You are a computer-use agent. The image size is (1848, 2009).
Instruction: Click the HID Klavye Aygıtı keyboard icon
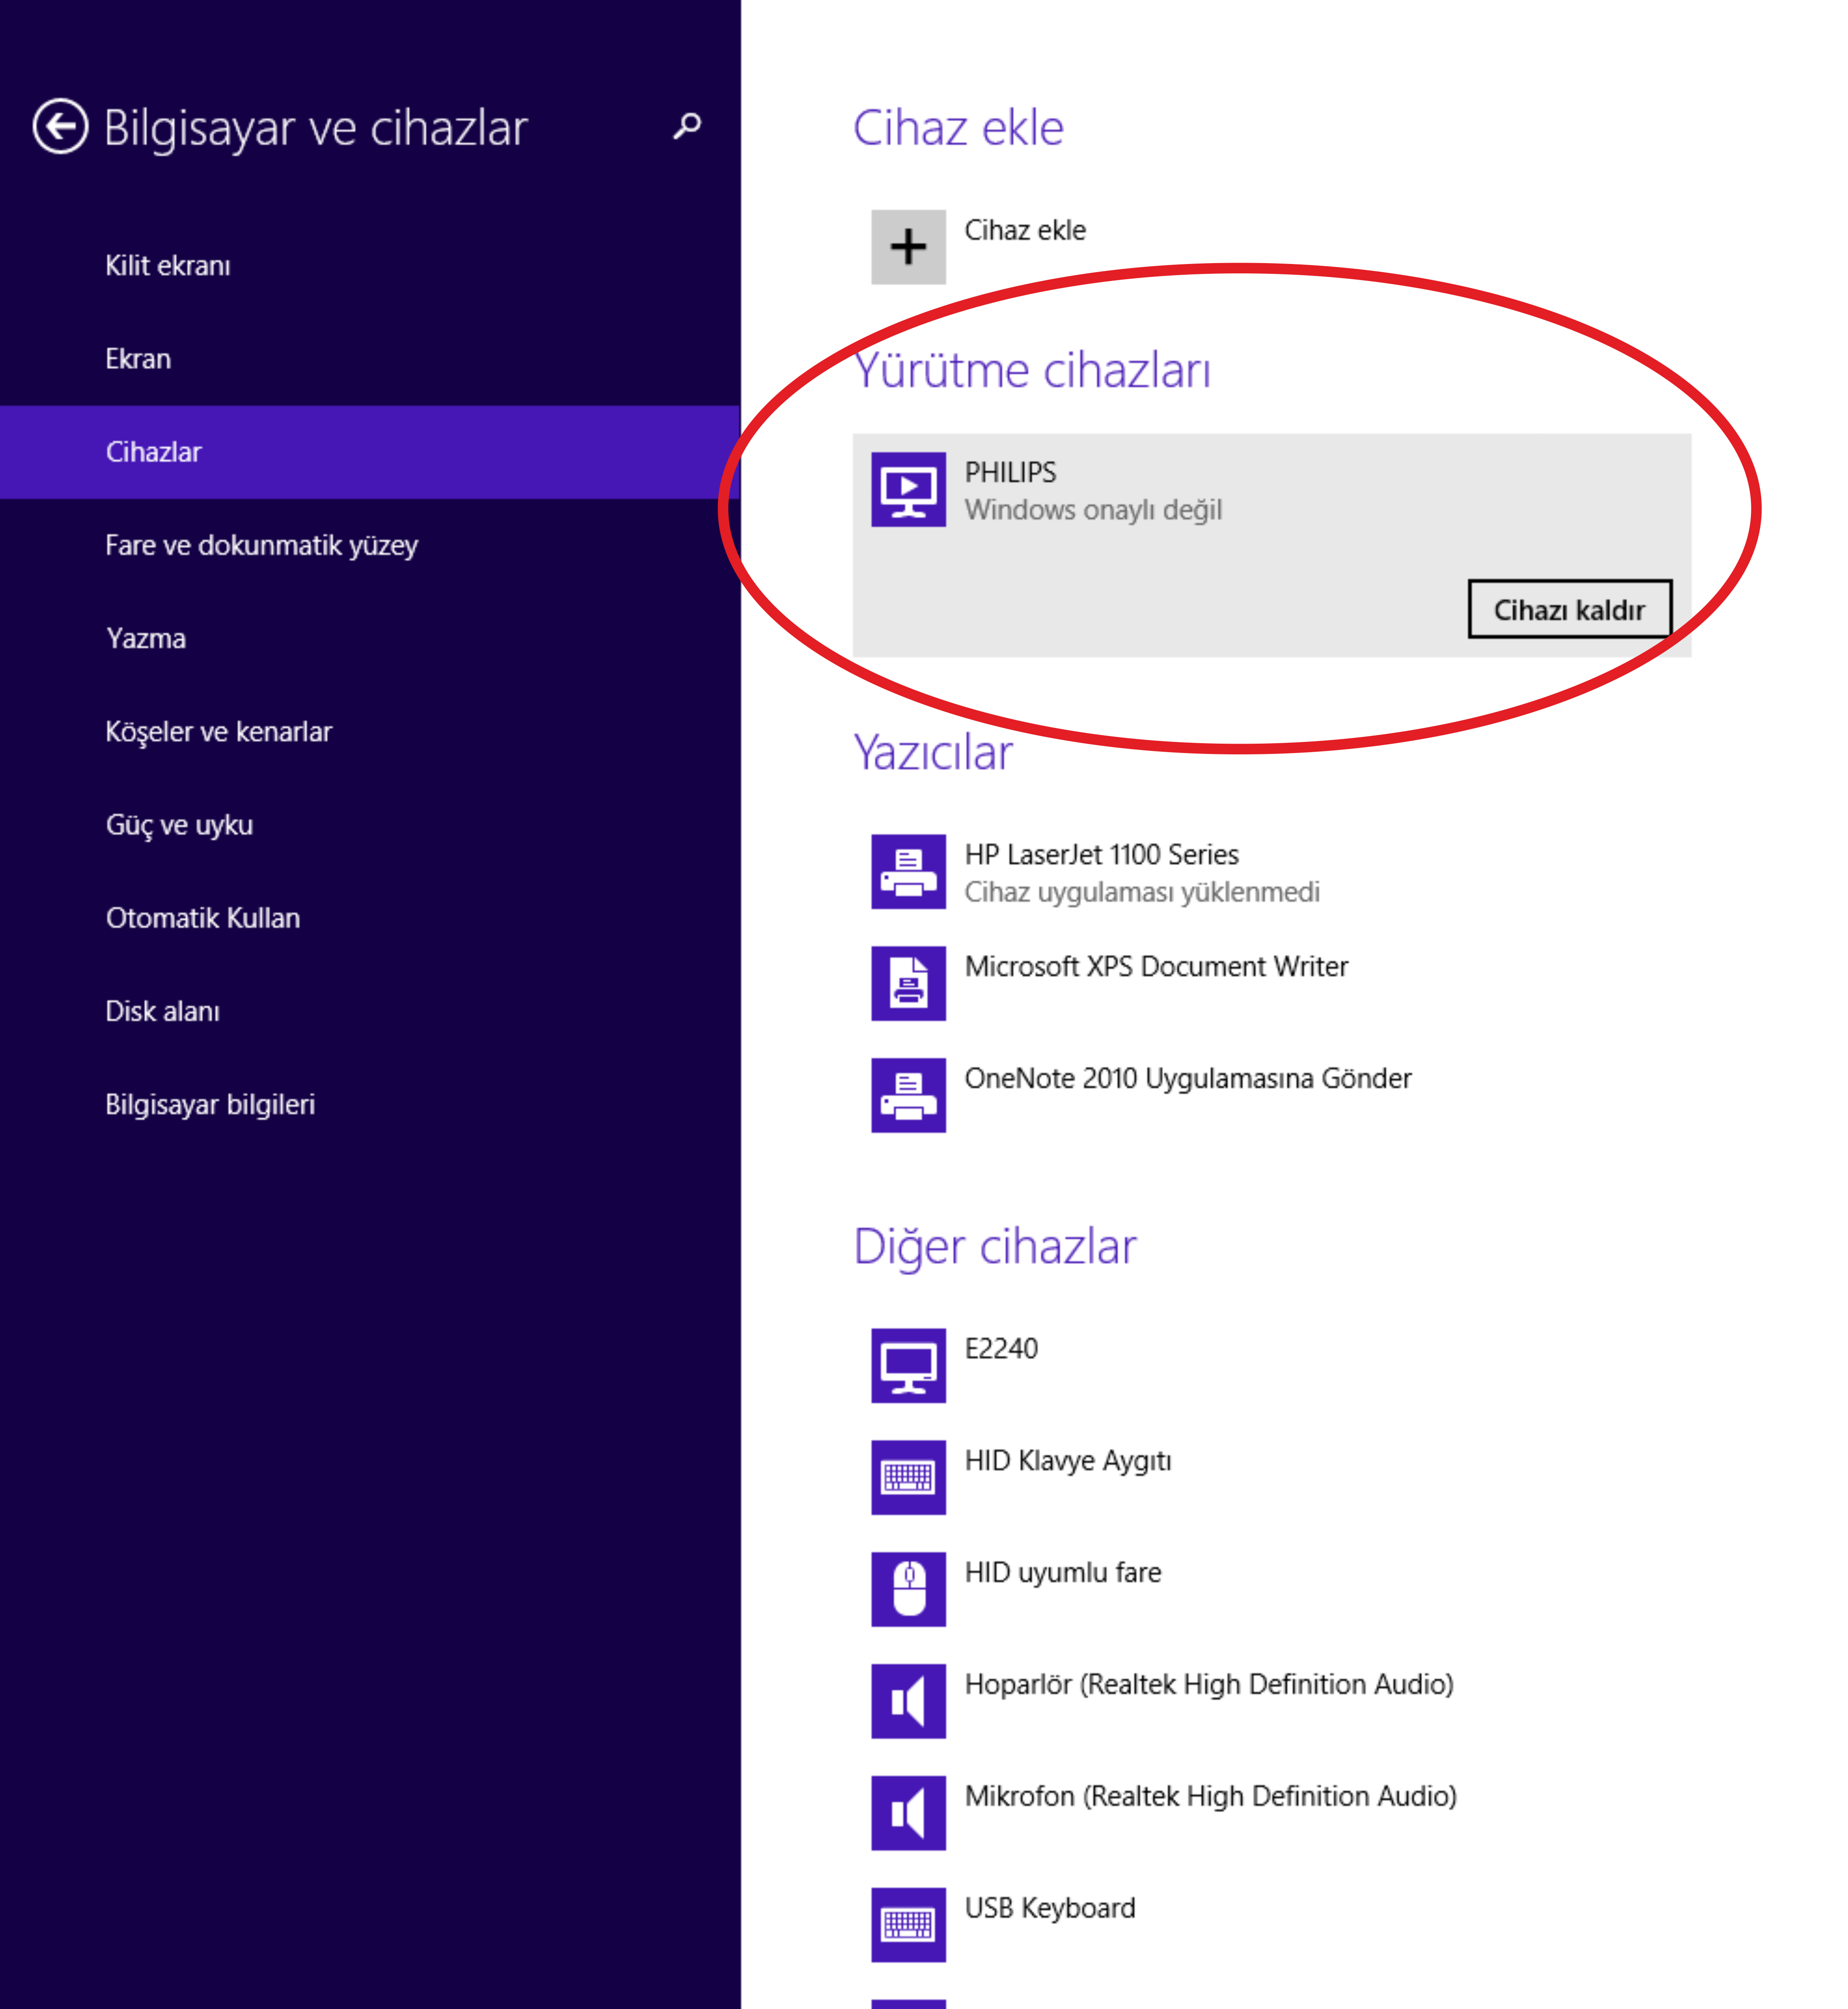[x=908, y=1477]
